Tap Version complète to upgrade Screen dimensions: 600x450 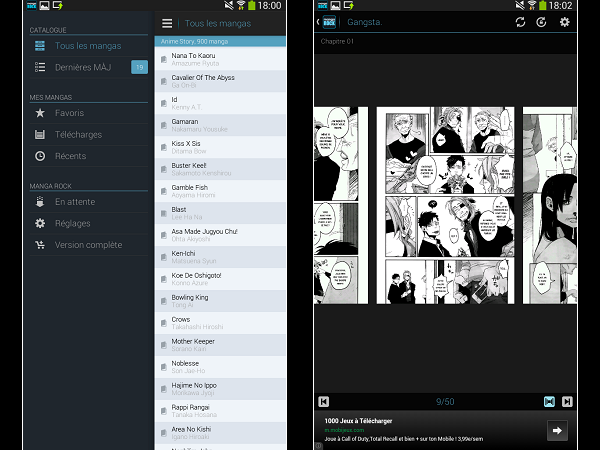coord(88,245)
